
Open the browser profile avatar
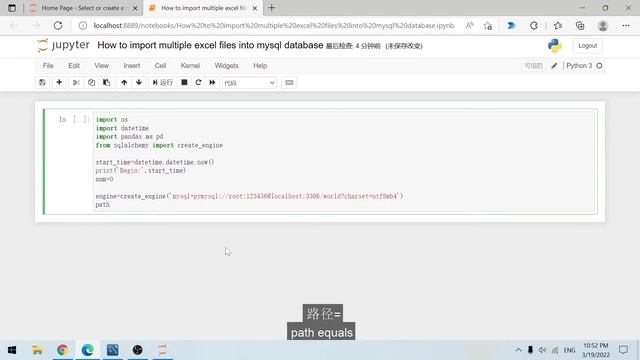(x=602, y=25)
